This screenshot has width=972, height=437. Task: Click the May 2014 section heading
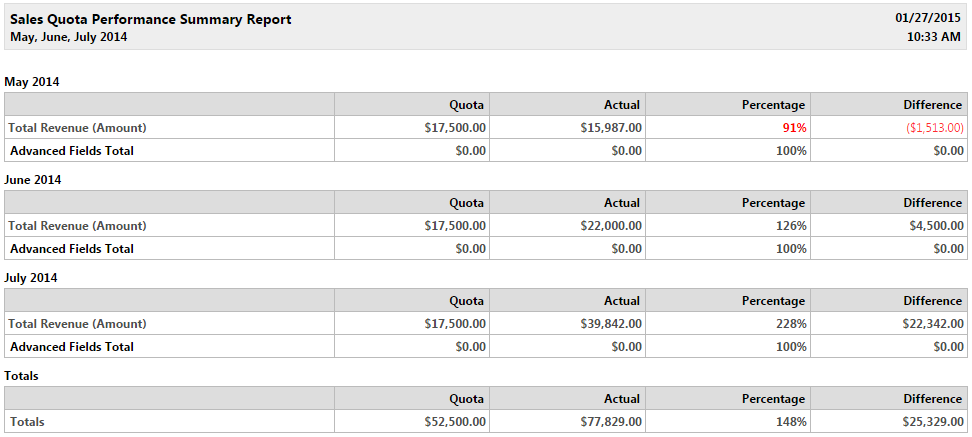tap(32, 81)
